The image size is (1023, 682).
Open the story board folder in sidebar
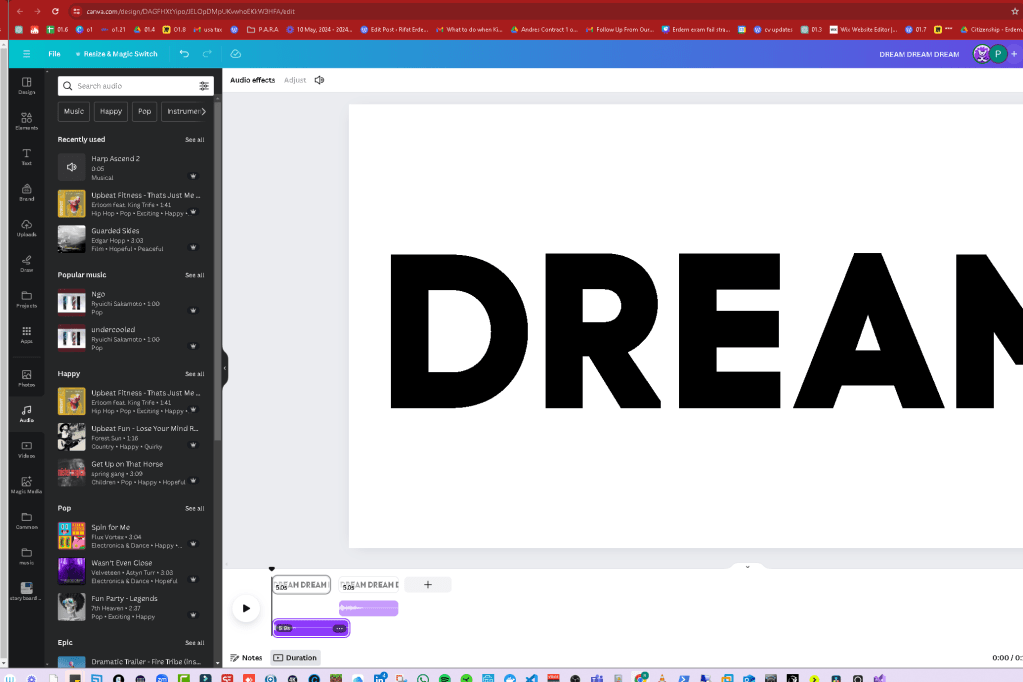click(26, 591)
